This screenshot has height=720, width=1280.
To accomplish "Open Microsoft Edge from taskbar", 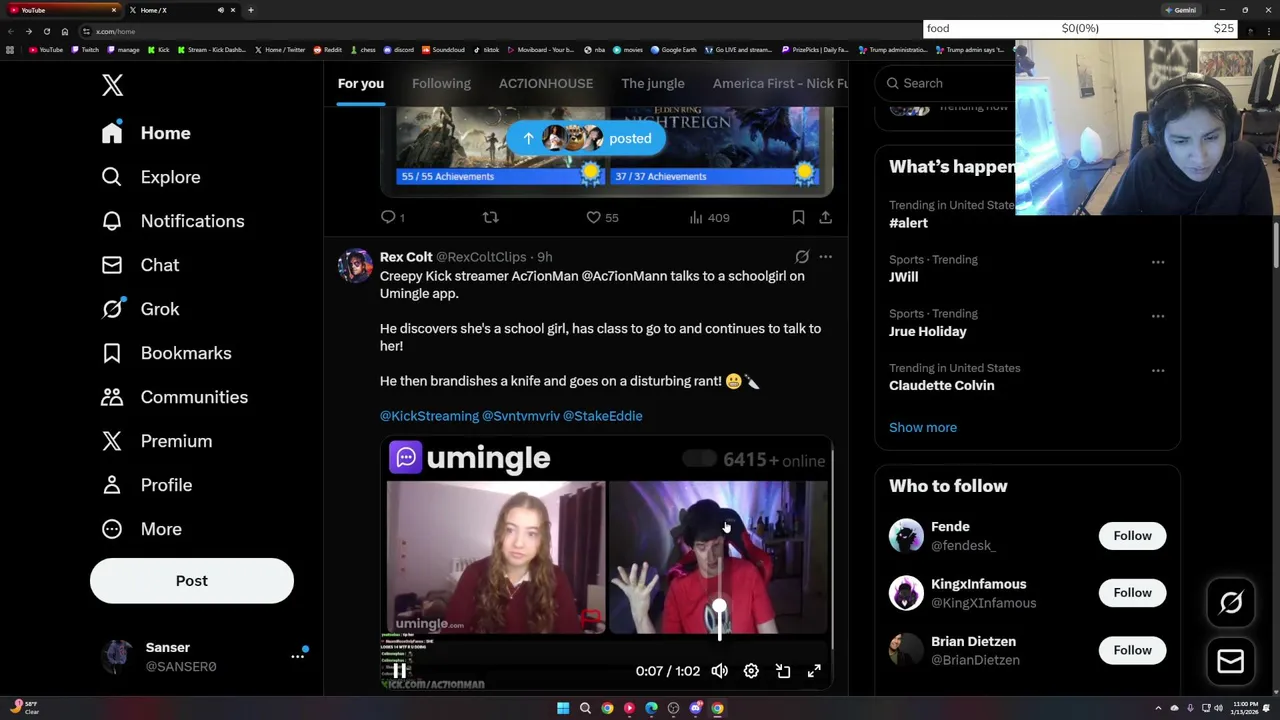I will coord(651,708).
